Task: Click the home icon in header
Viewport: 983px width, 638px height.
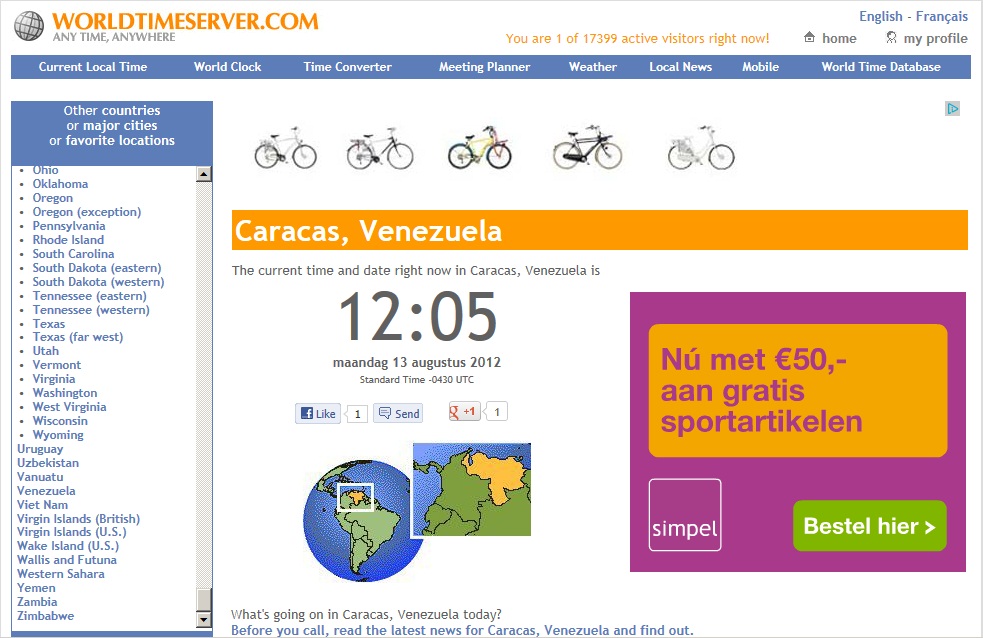Action: (810, 38)
